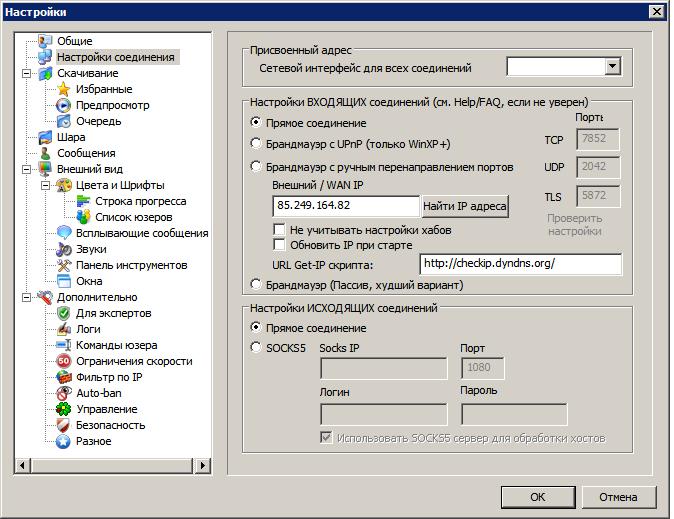
Task: Click the TCP port field
Action: coord(598,139)
